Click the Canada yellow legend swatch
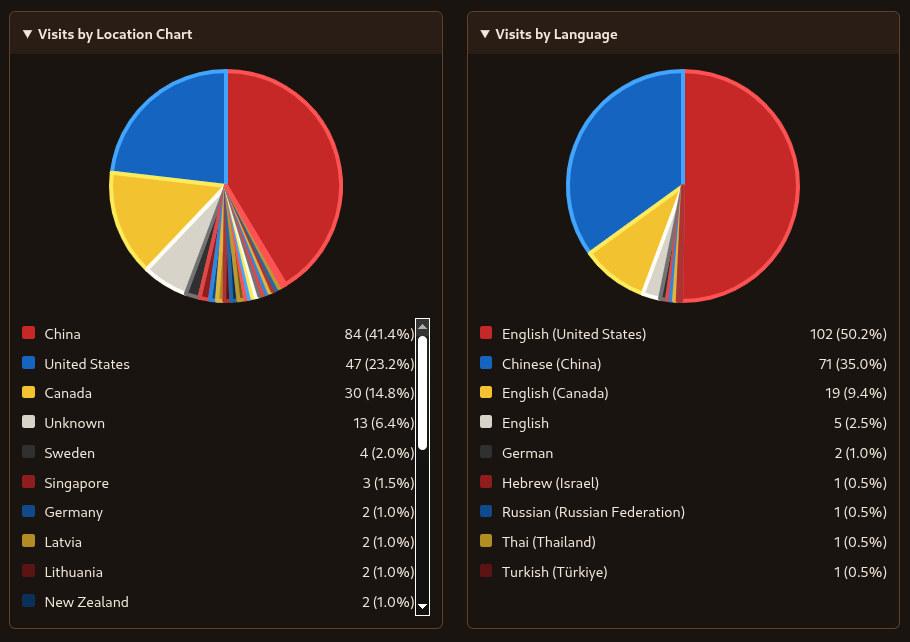 (x=28, y=392)
